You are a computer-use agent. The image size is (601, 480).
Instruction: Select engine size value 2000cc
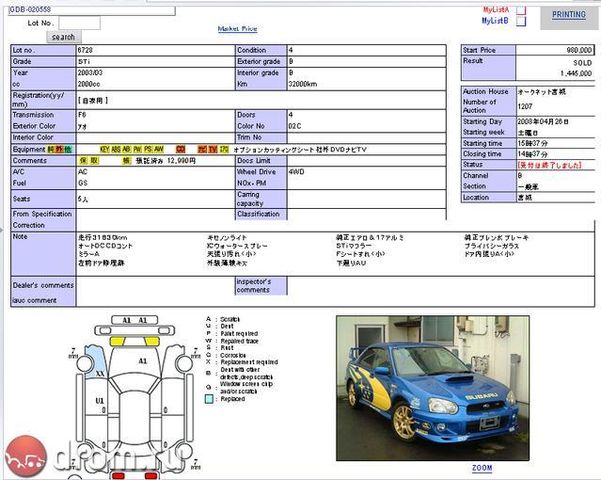[x=89, y=84]
